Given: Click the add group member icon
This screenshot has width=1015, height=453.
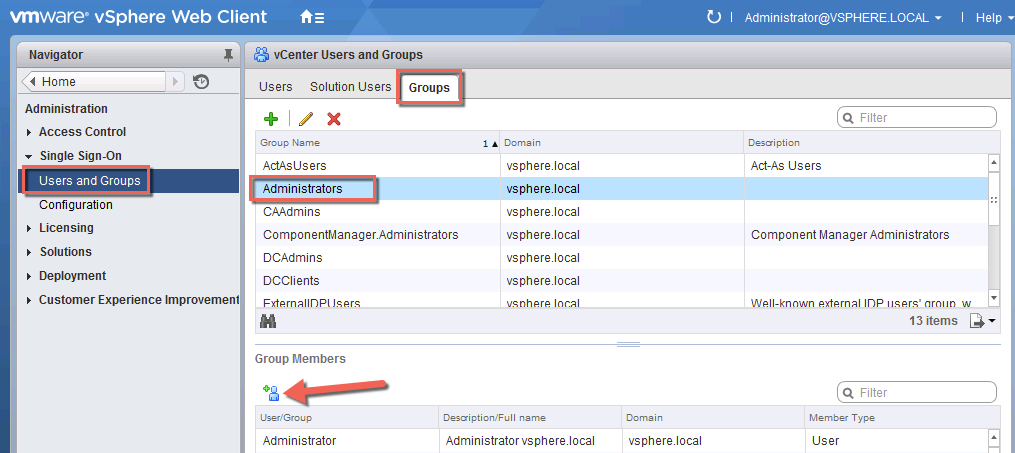Looking at the screenshot, I should [270, 393].
